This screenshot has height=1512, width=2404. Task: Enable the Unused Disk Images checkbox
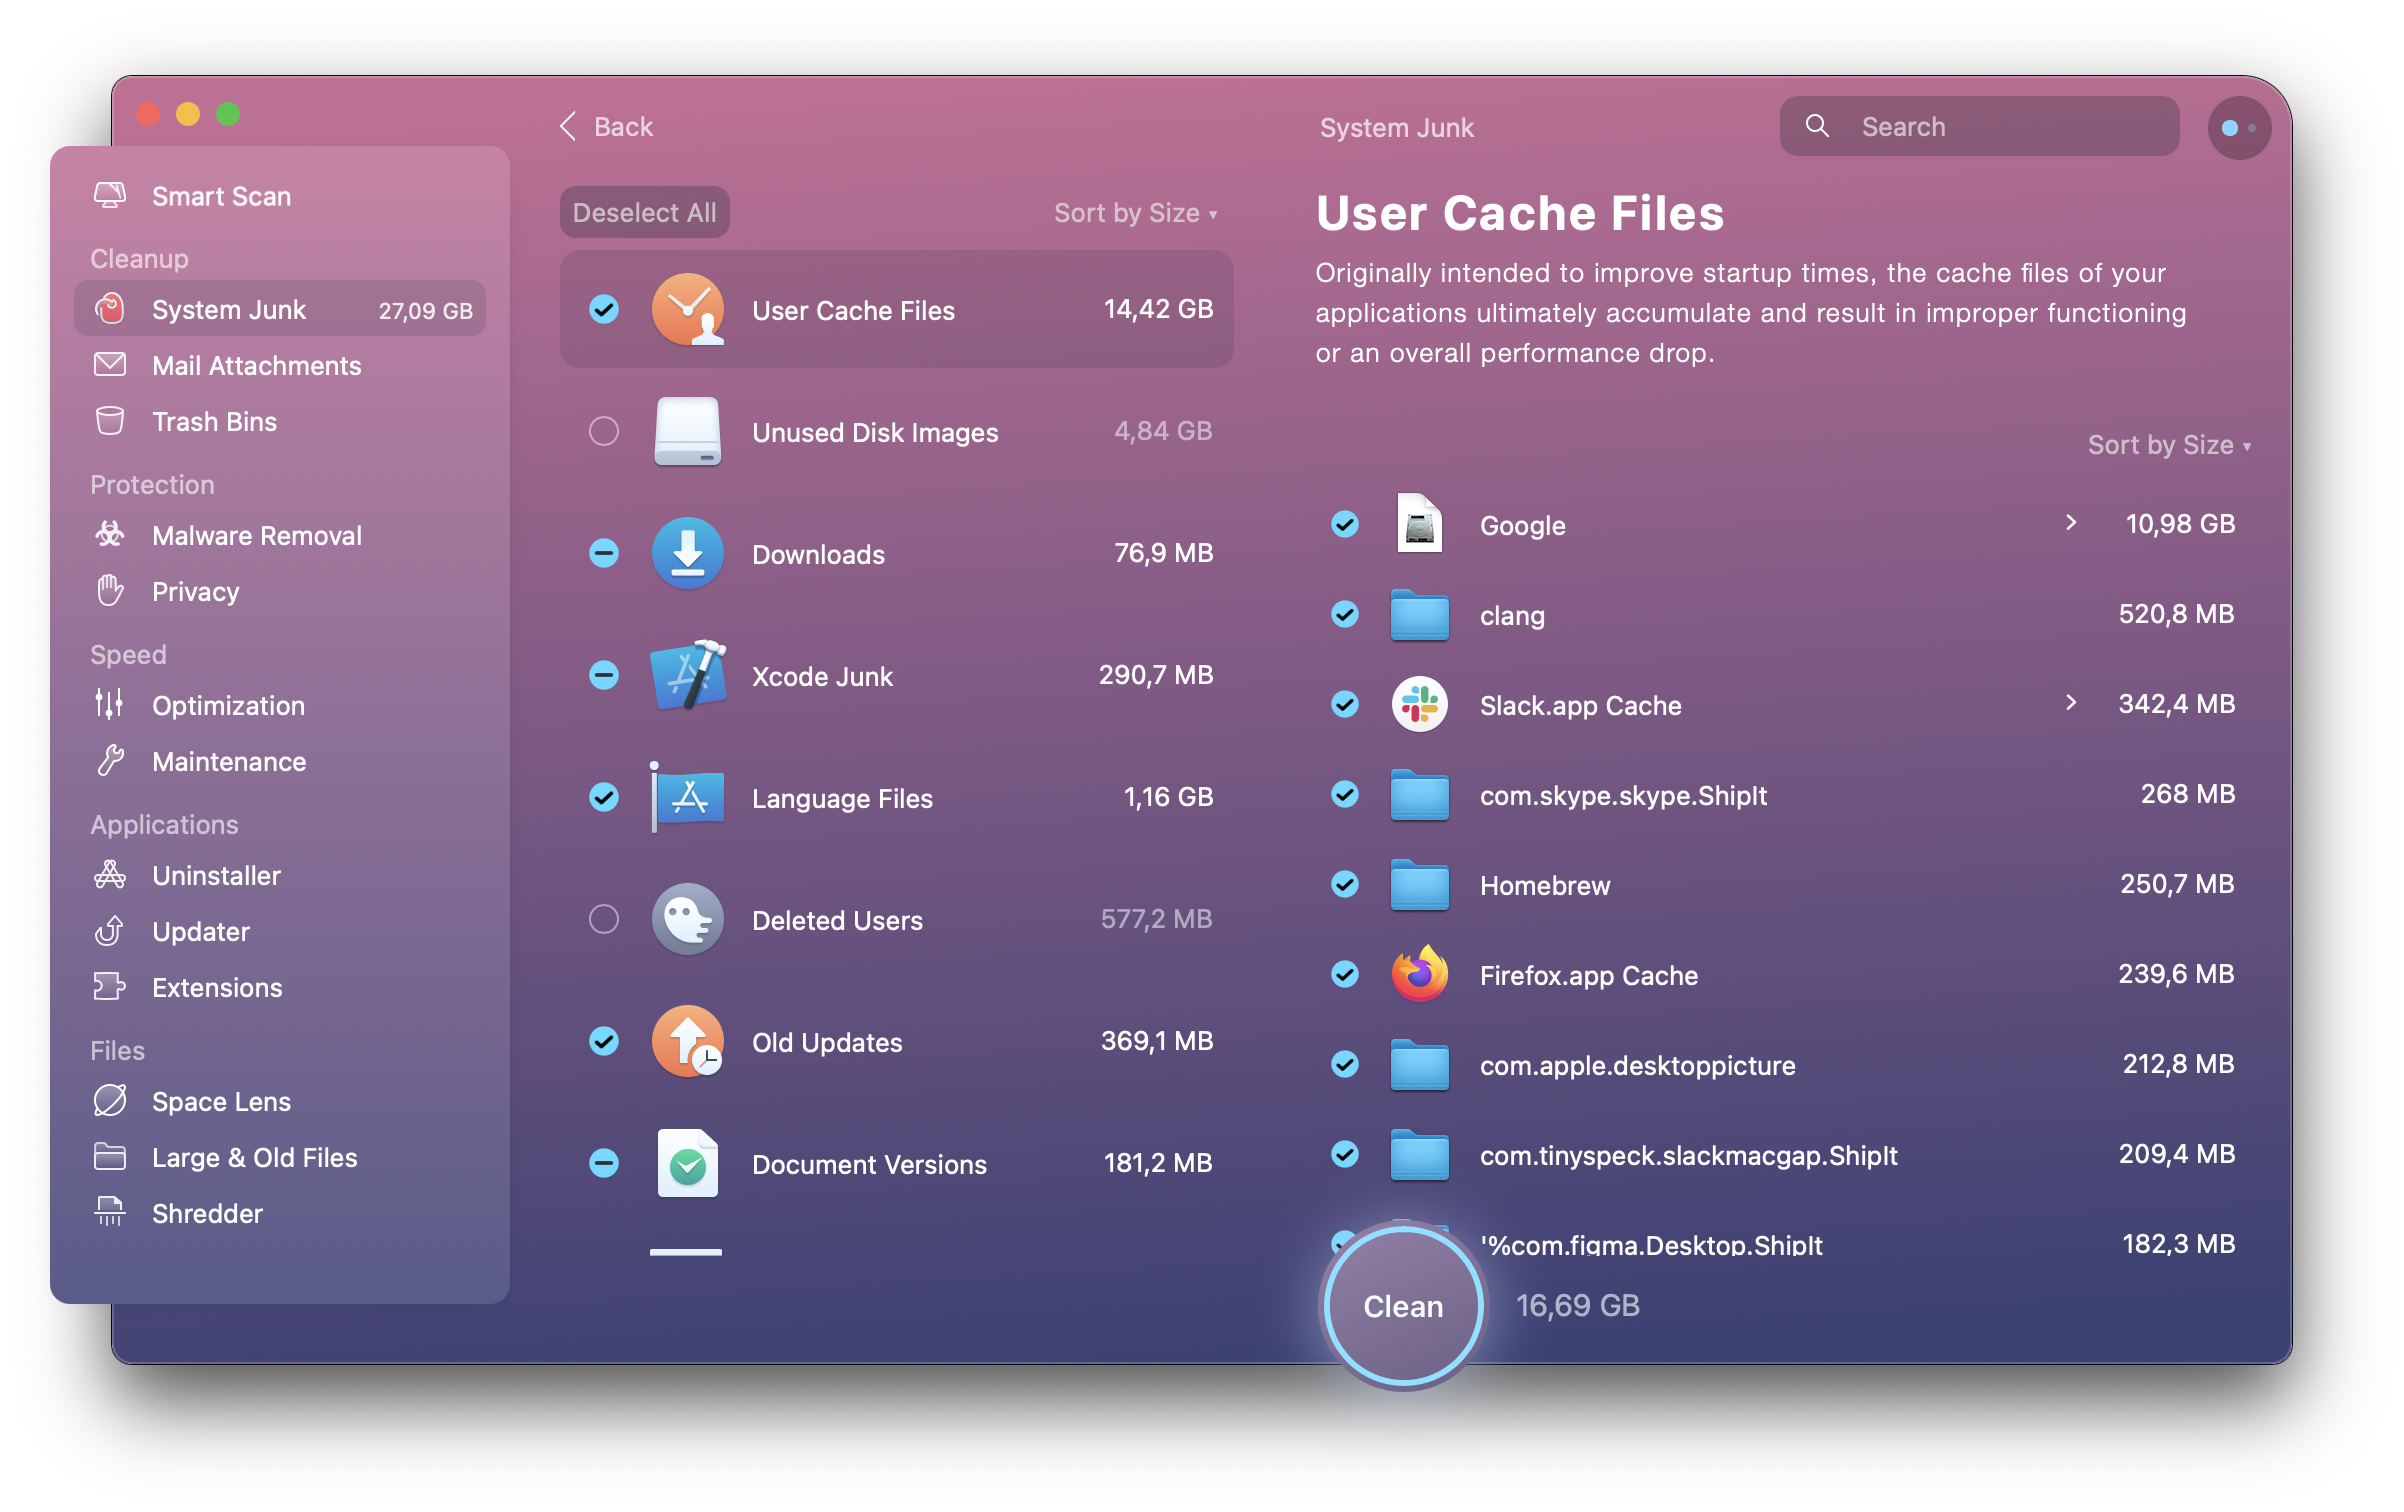coord(603,430)
